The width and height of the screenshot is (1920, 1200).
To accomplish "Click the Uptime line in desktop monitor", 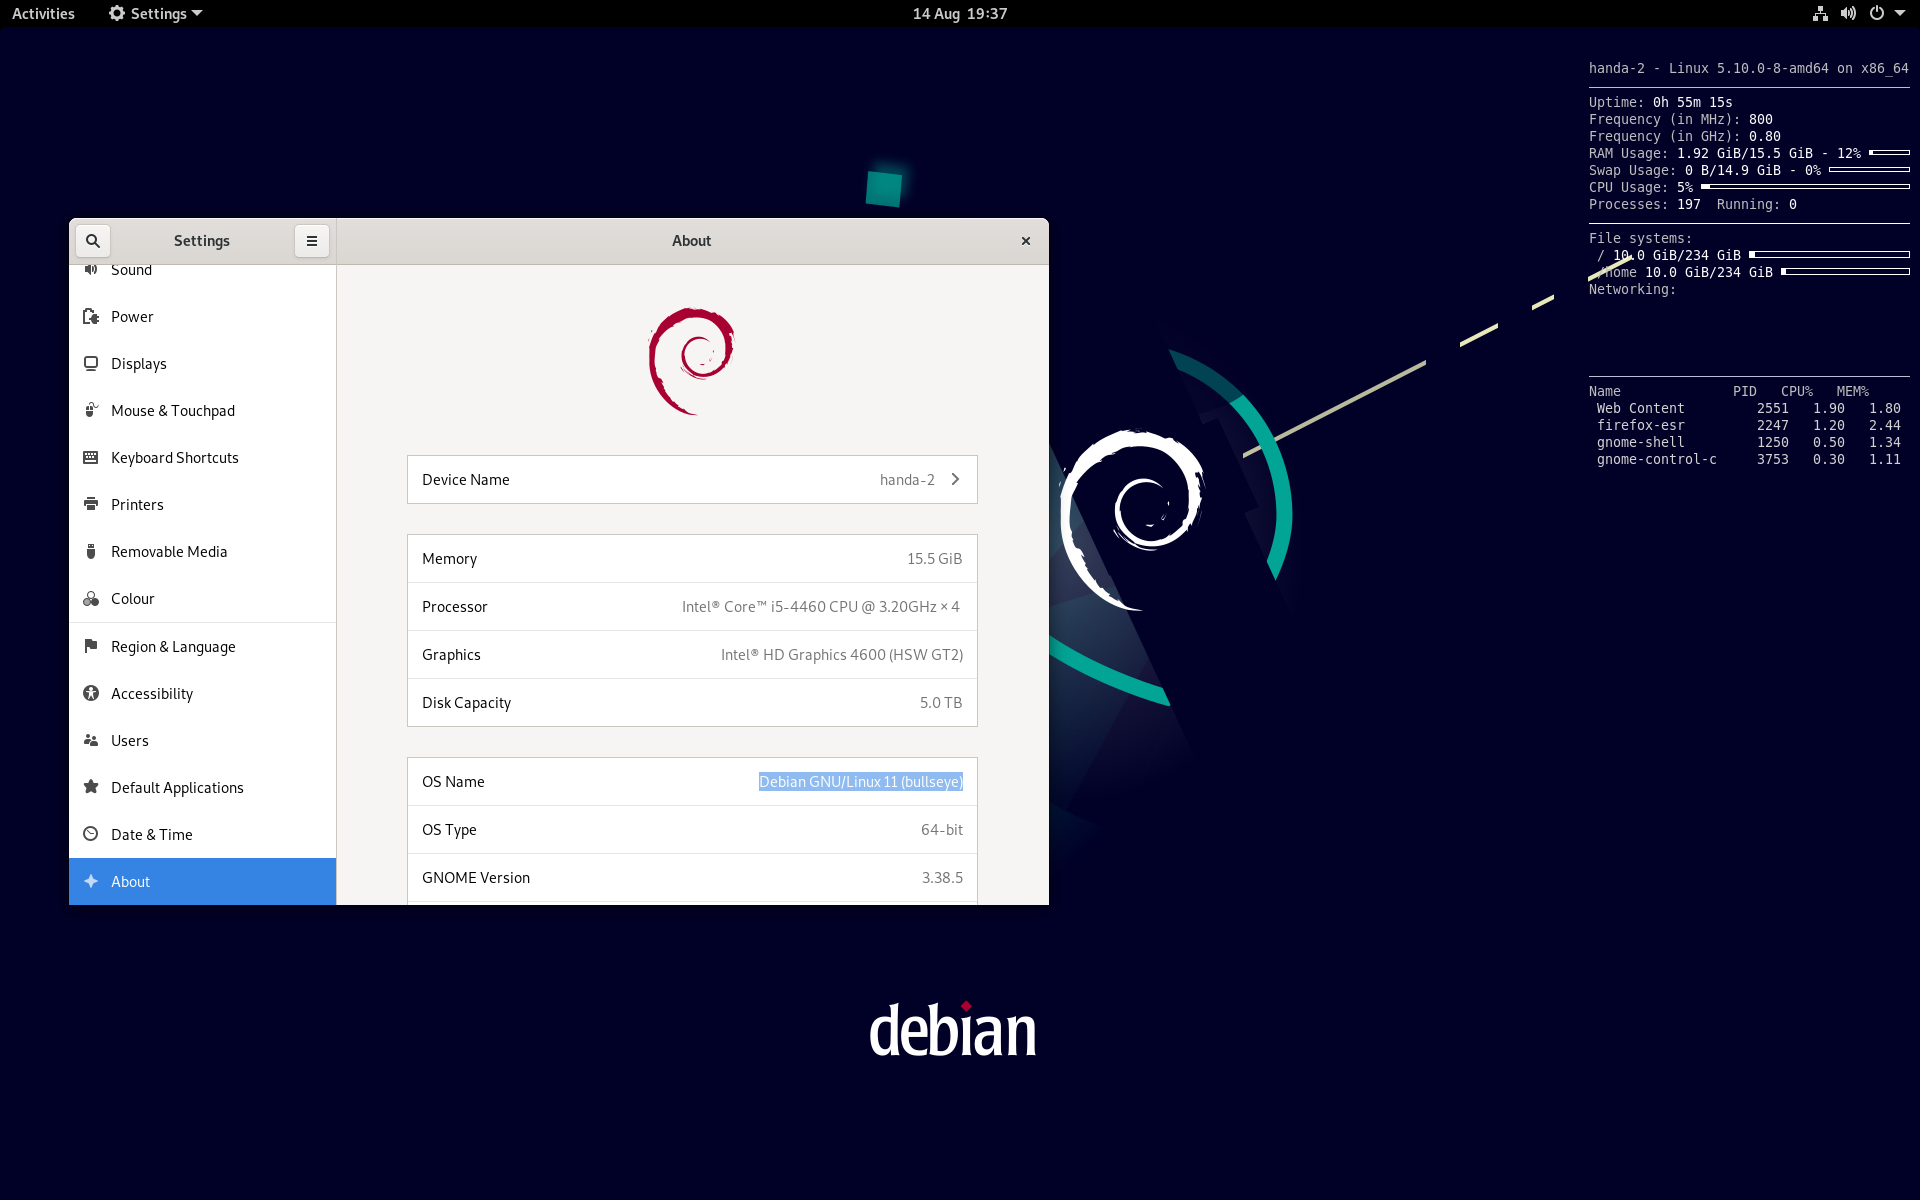I will (x=1661, y=102).
